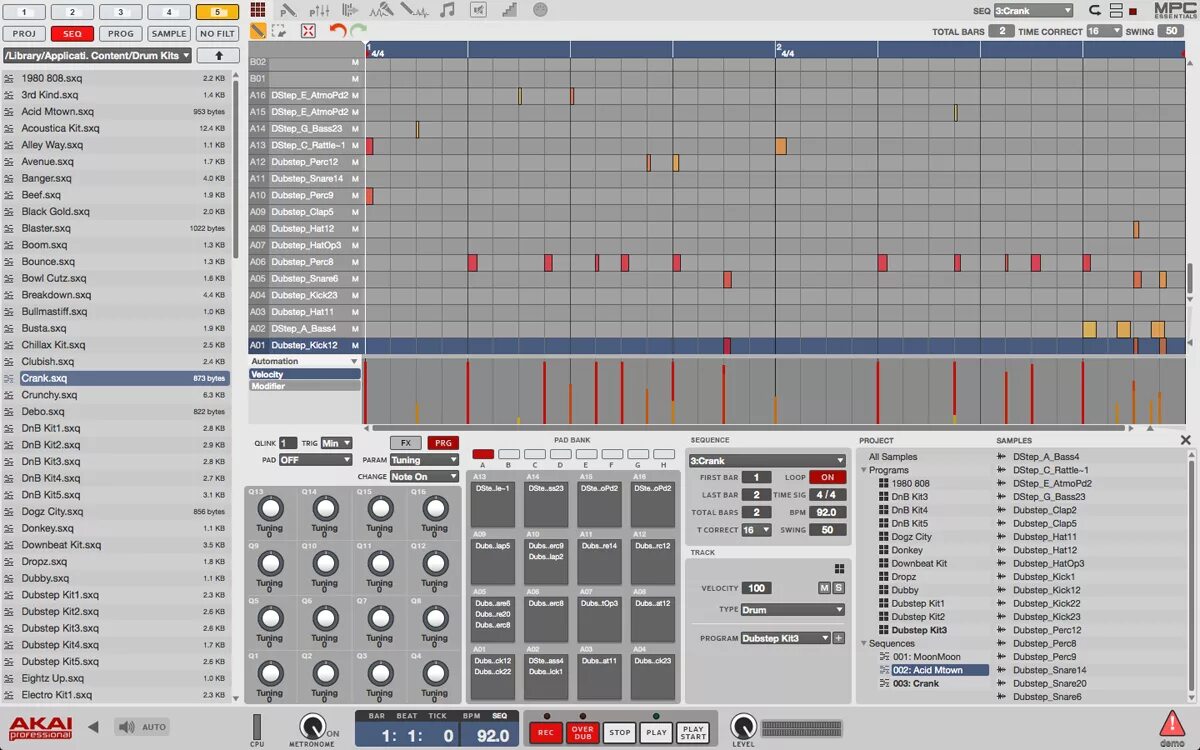Screen dimensions: 1200x750
Task: Open the song mode music note icon
Action: 447,10
